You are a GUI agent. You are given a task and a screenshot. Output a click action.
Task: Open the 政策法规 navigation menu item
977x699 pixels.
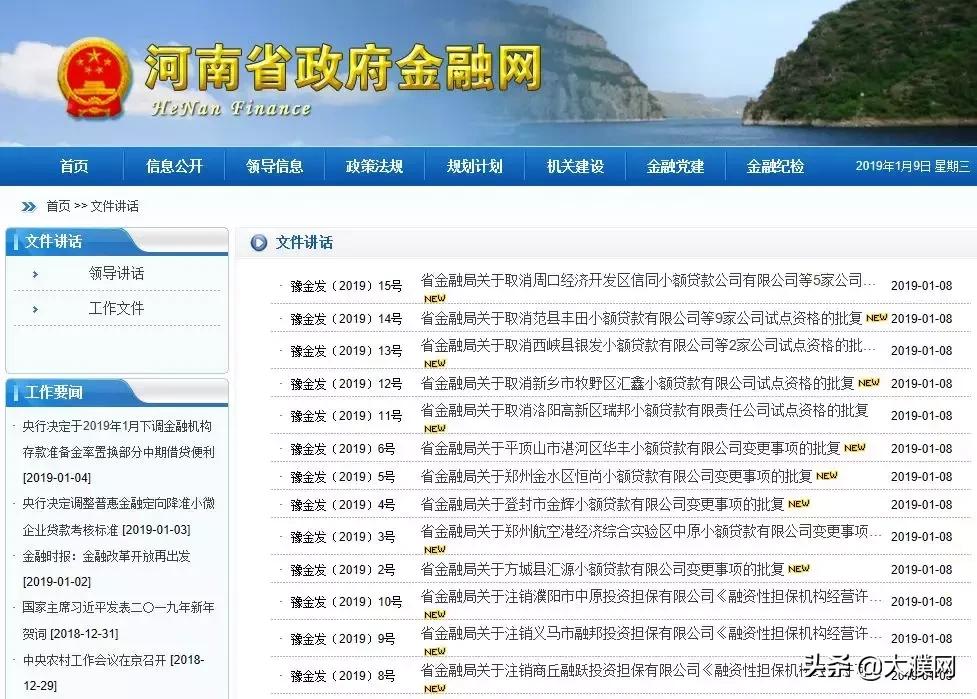pos(373,166)
